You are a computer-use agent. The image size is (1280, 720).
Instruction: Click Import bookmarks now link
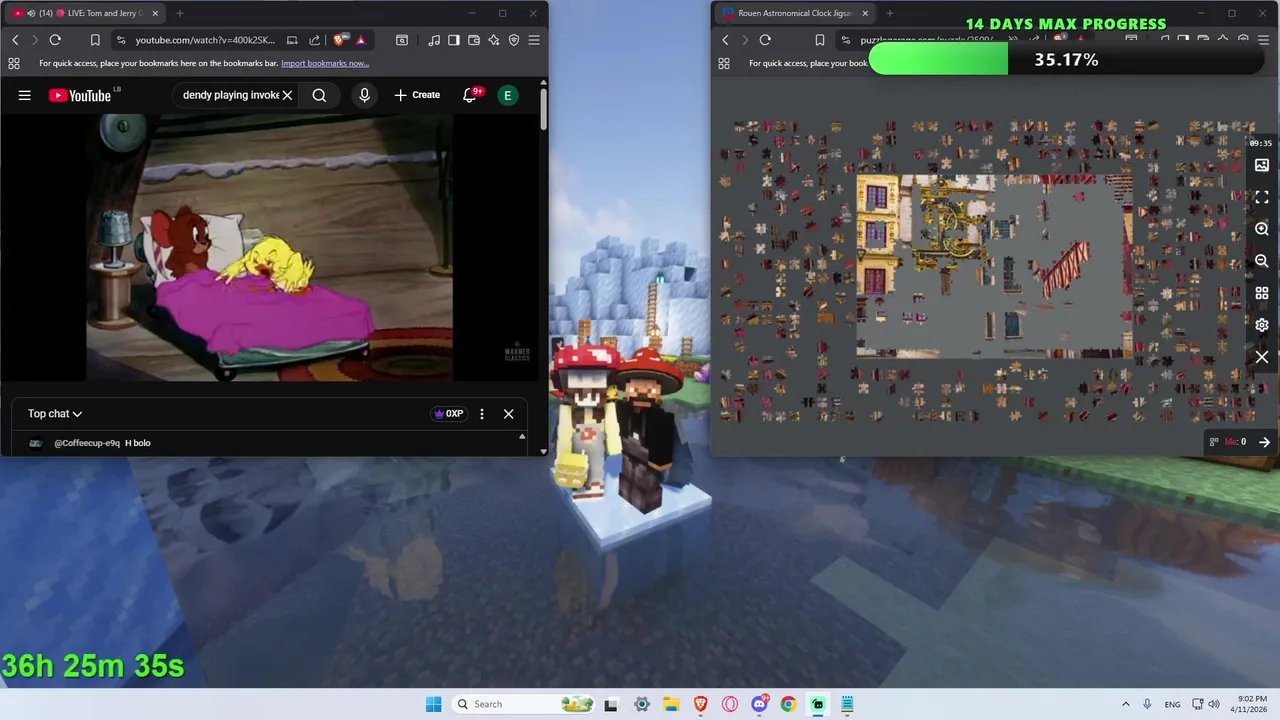325,63
